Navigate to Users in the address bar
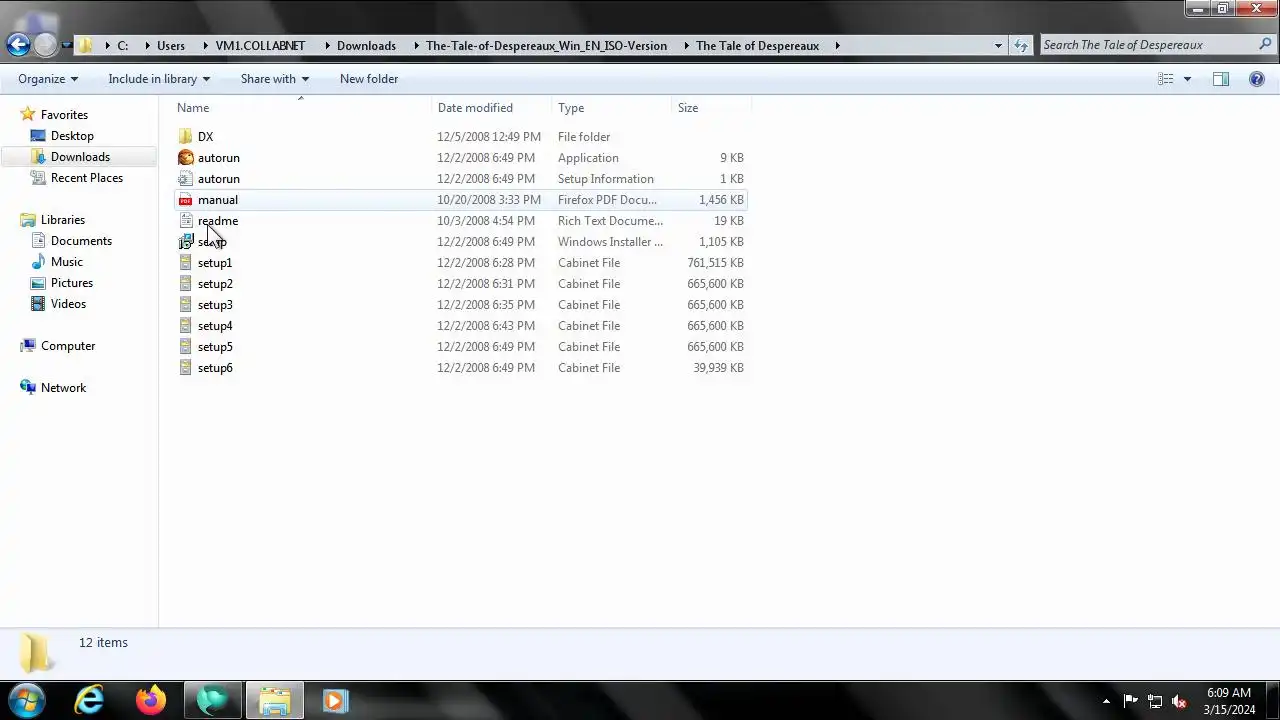Screen dimensions: 1280x720 click(171, 46)
